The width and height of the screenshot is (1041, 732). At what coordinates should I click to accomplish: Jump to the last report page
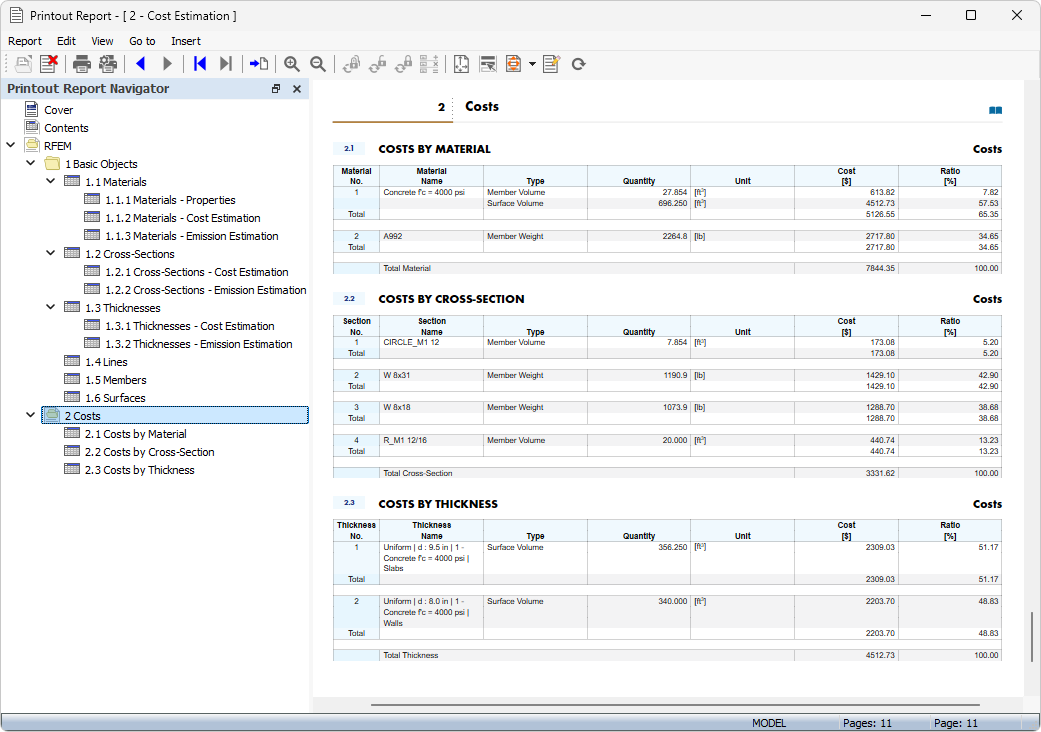[x=225, y=63]
